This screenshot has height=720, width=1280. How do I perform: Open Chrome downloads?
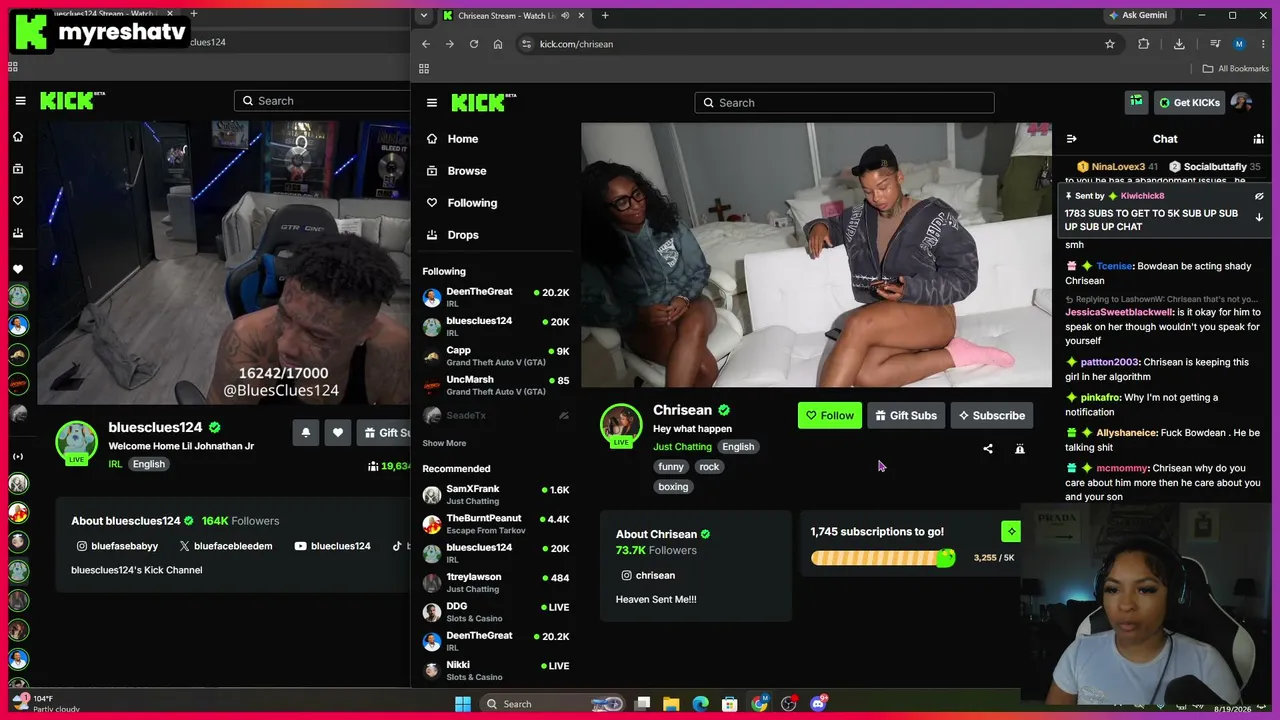(x=1179, y=44)
